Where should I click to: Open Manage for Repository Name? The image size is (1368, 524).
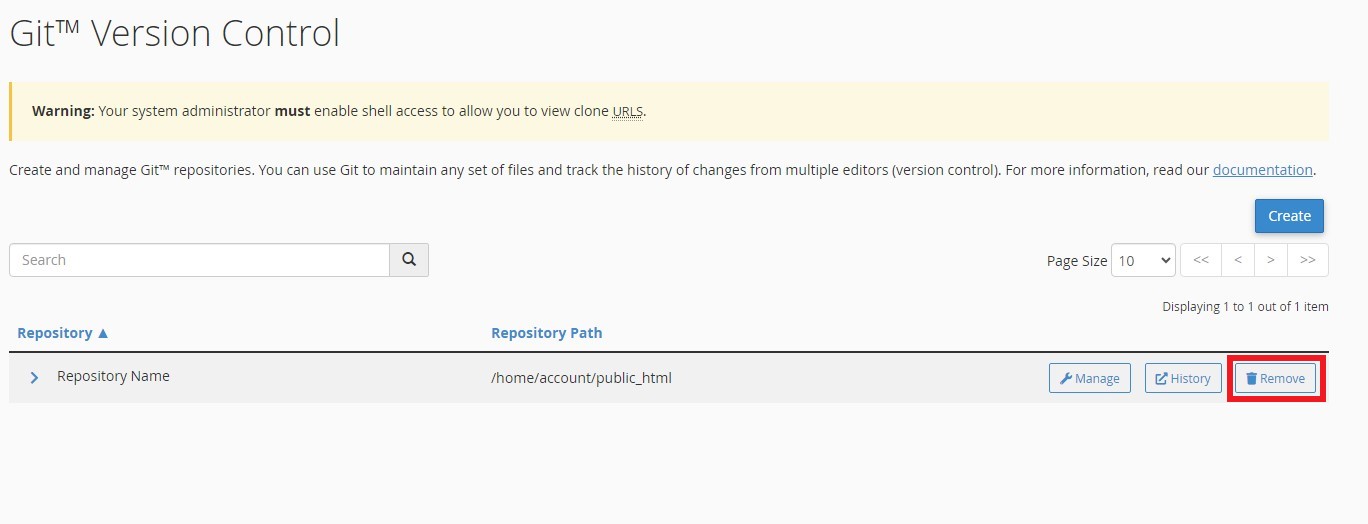(x=1090, y=378)
